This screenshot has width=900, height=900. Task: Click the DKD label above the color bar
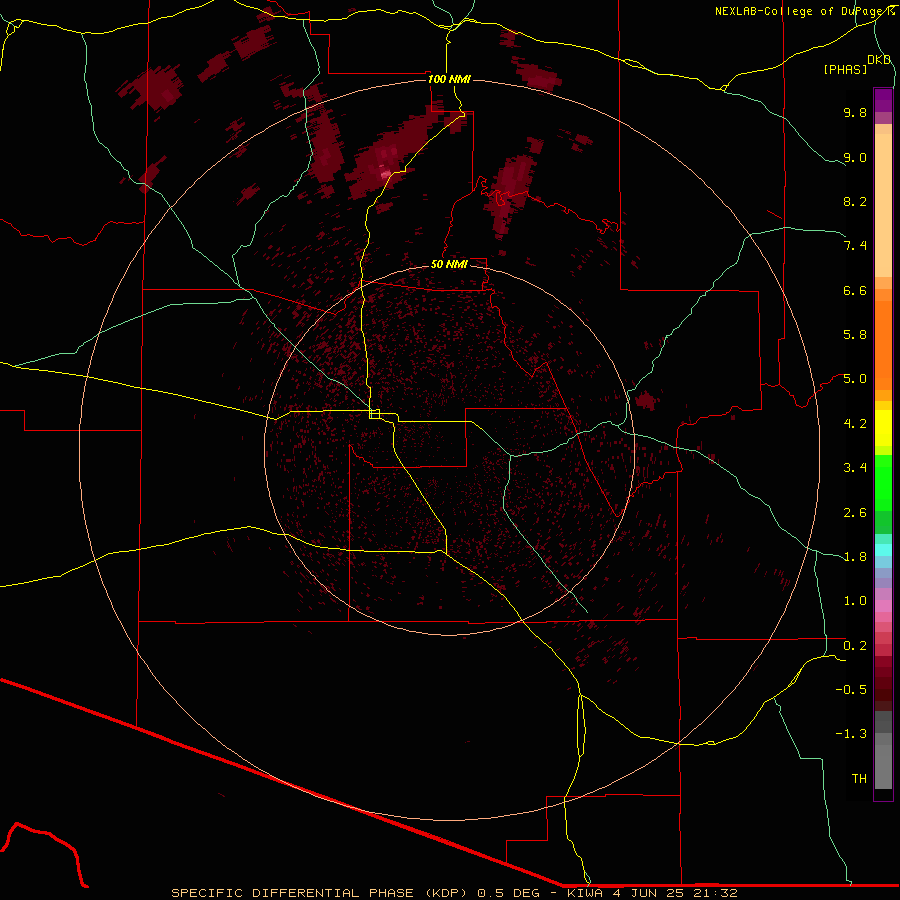(x=879, y=59)
